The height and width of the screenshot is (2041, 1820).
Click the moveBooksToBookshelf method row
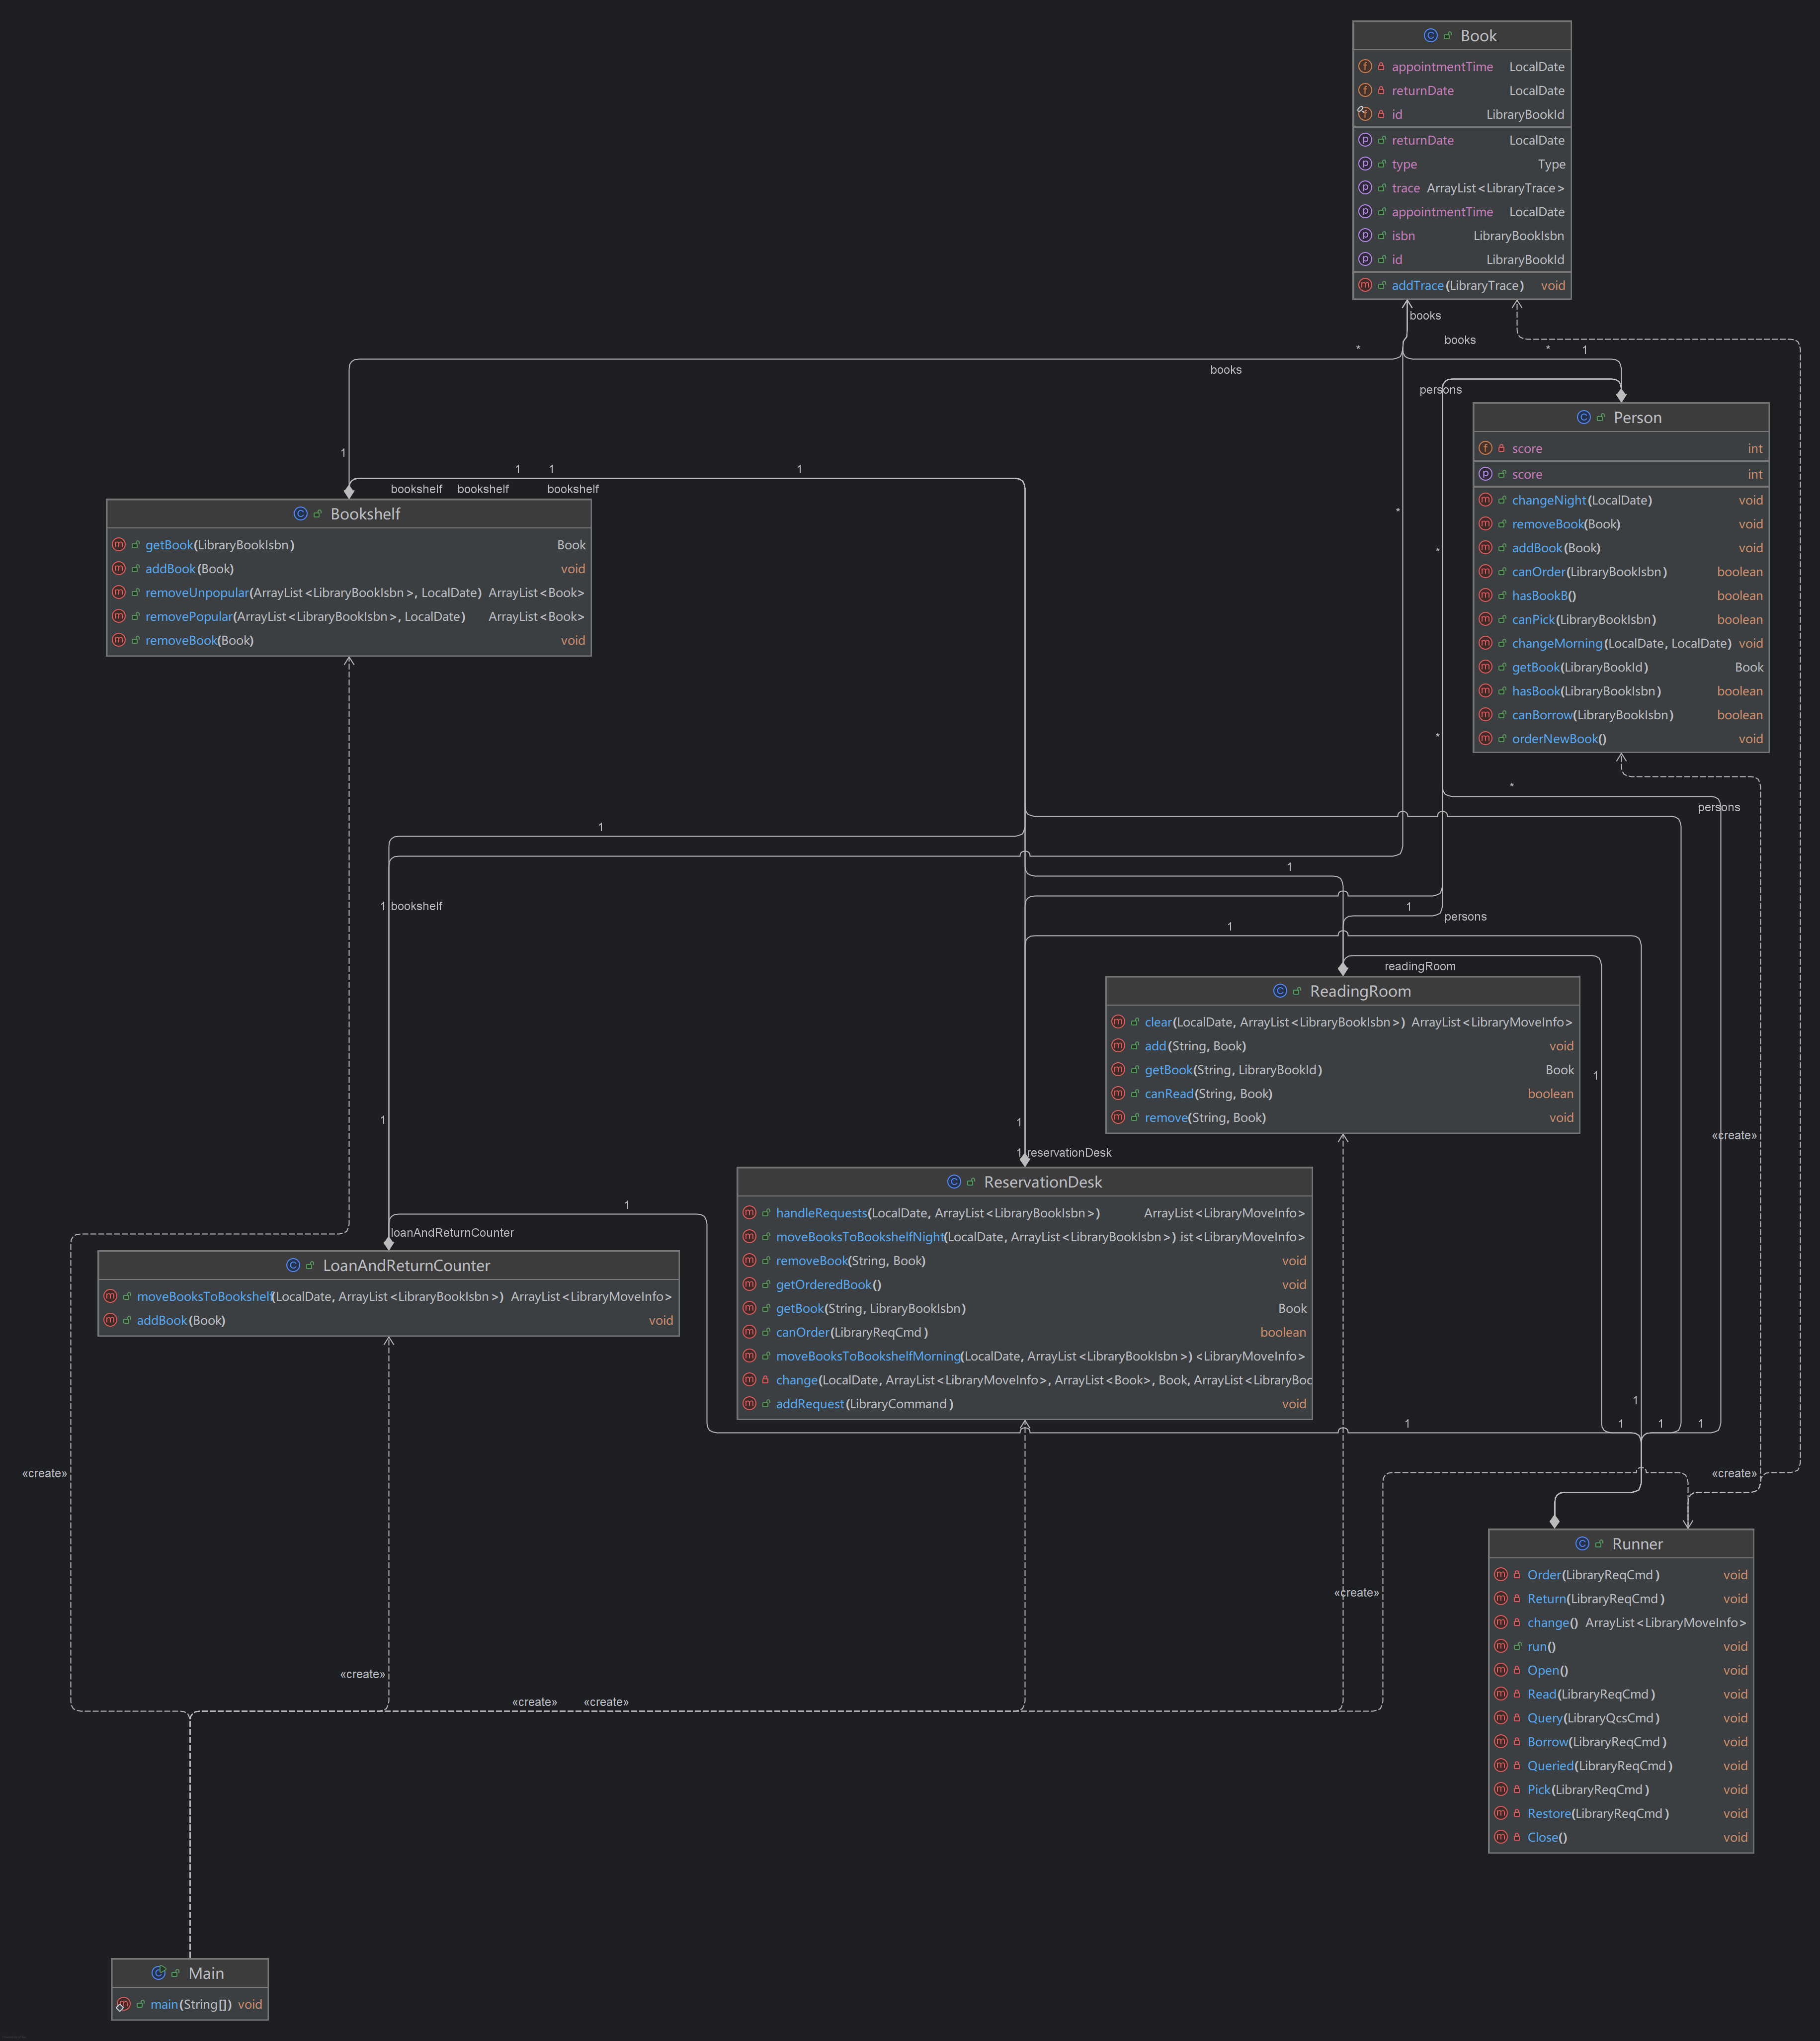click(x=204, y=1297)
